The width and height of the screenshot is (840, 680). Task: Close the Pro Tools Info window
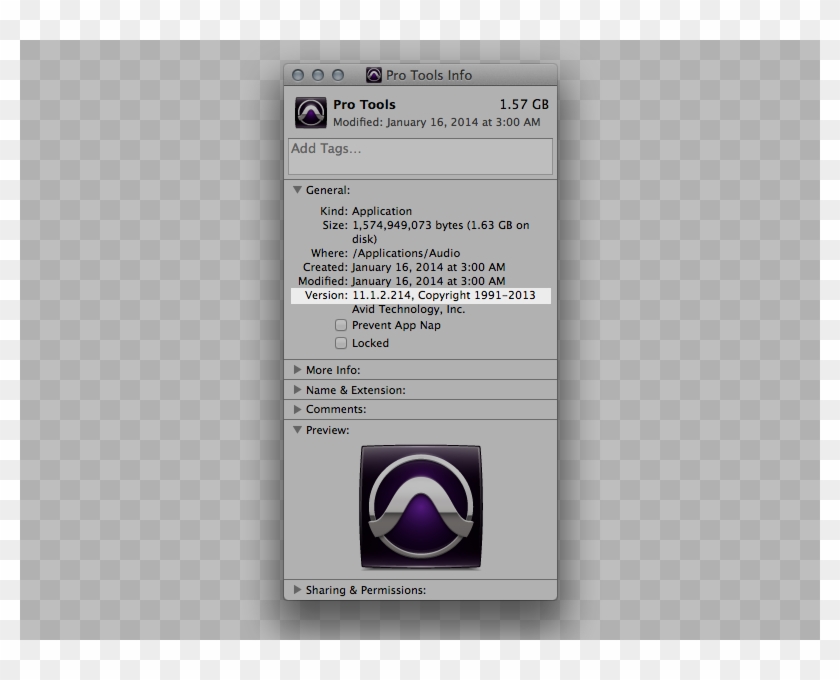[x=298, y=75]
